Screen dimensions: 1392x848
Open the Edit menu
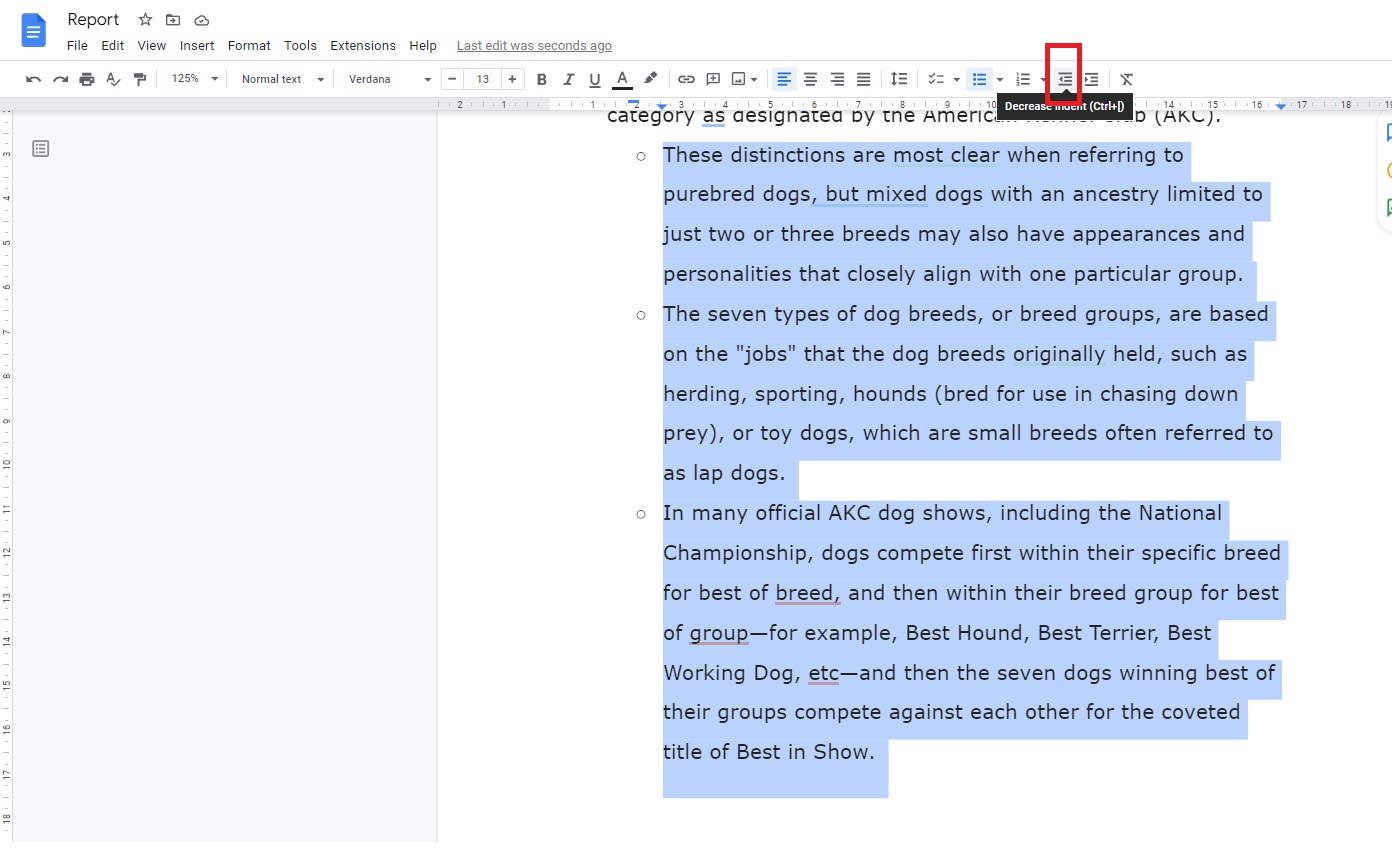(113, 46)
